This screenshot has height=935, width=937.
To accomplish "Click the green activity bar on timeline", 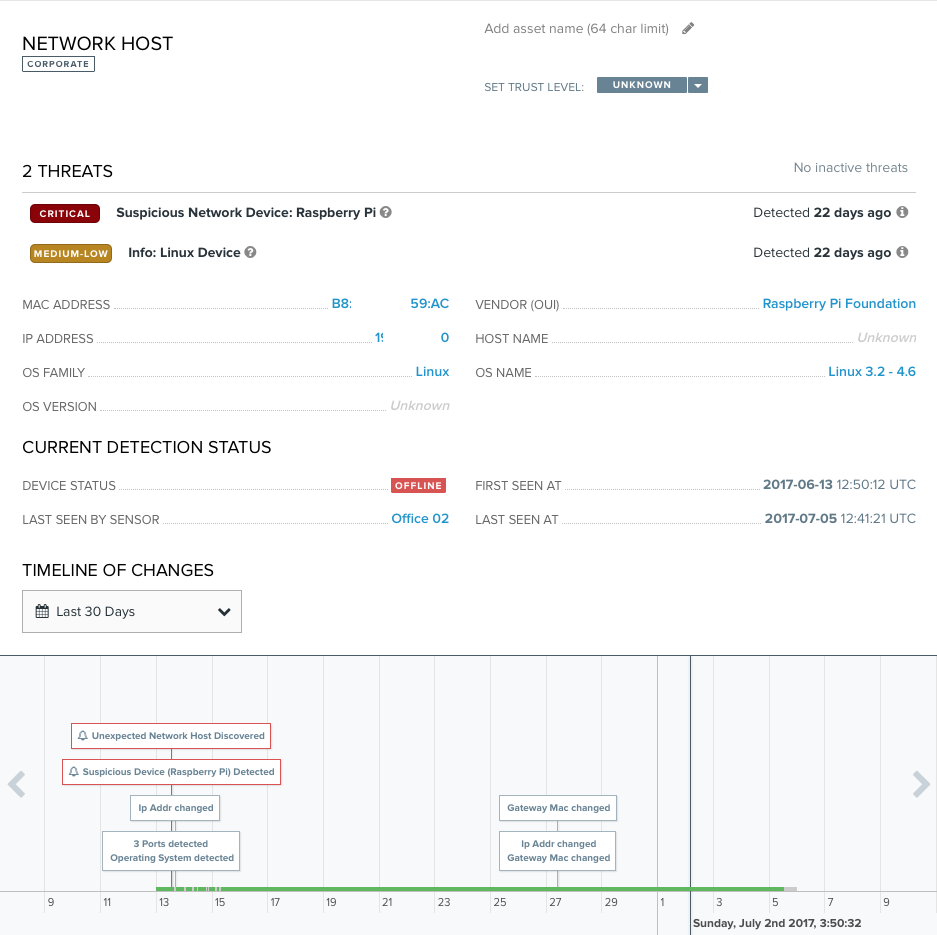I will (x=470, y=888).
